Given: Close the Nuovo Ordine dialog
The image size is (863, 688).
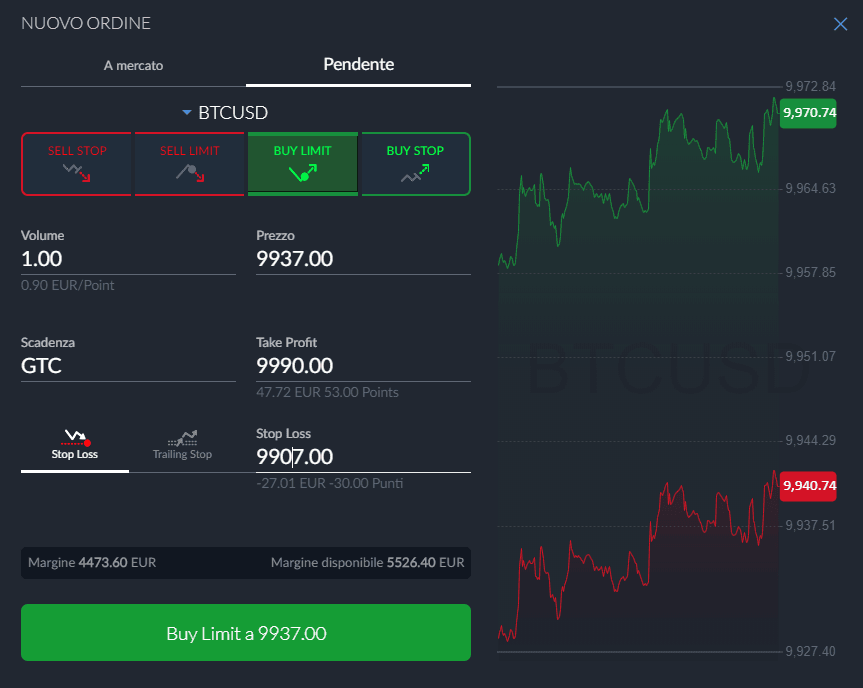Looking at the screenshot, I should tap(840, 24).
